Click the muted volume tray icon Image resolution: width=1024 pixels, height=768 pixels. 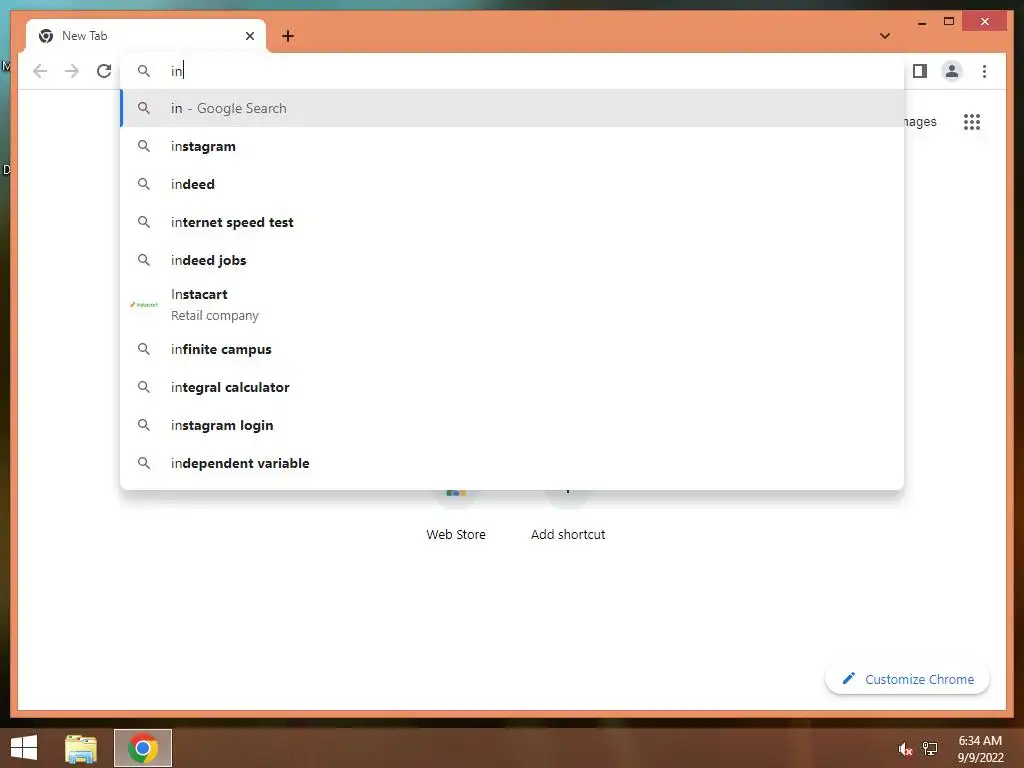tap(905, 749)
